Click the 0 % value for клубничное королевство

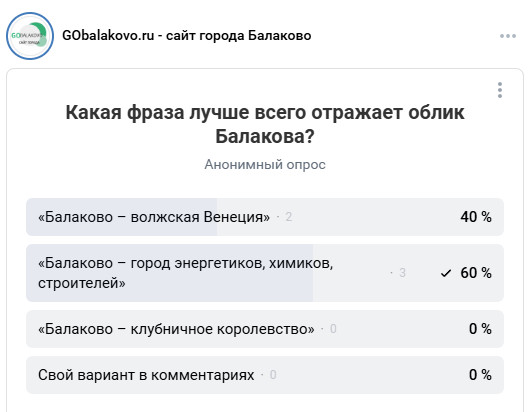click(480, 329)
